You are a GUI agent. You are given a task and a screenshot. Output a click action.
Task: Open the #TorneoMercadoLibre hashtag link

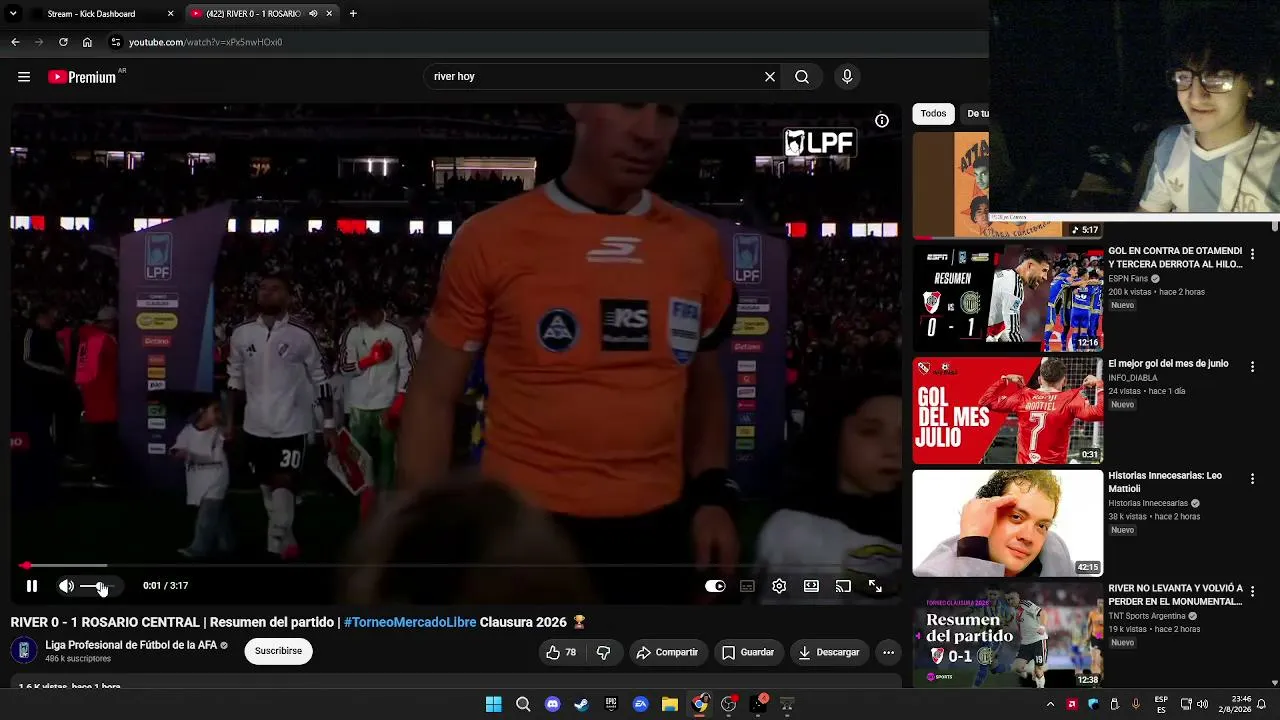pos(410,622)
